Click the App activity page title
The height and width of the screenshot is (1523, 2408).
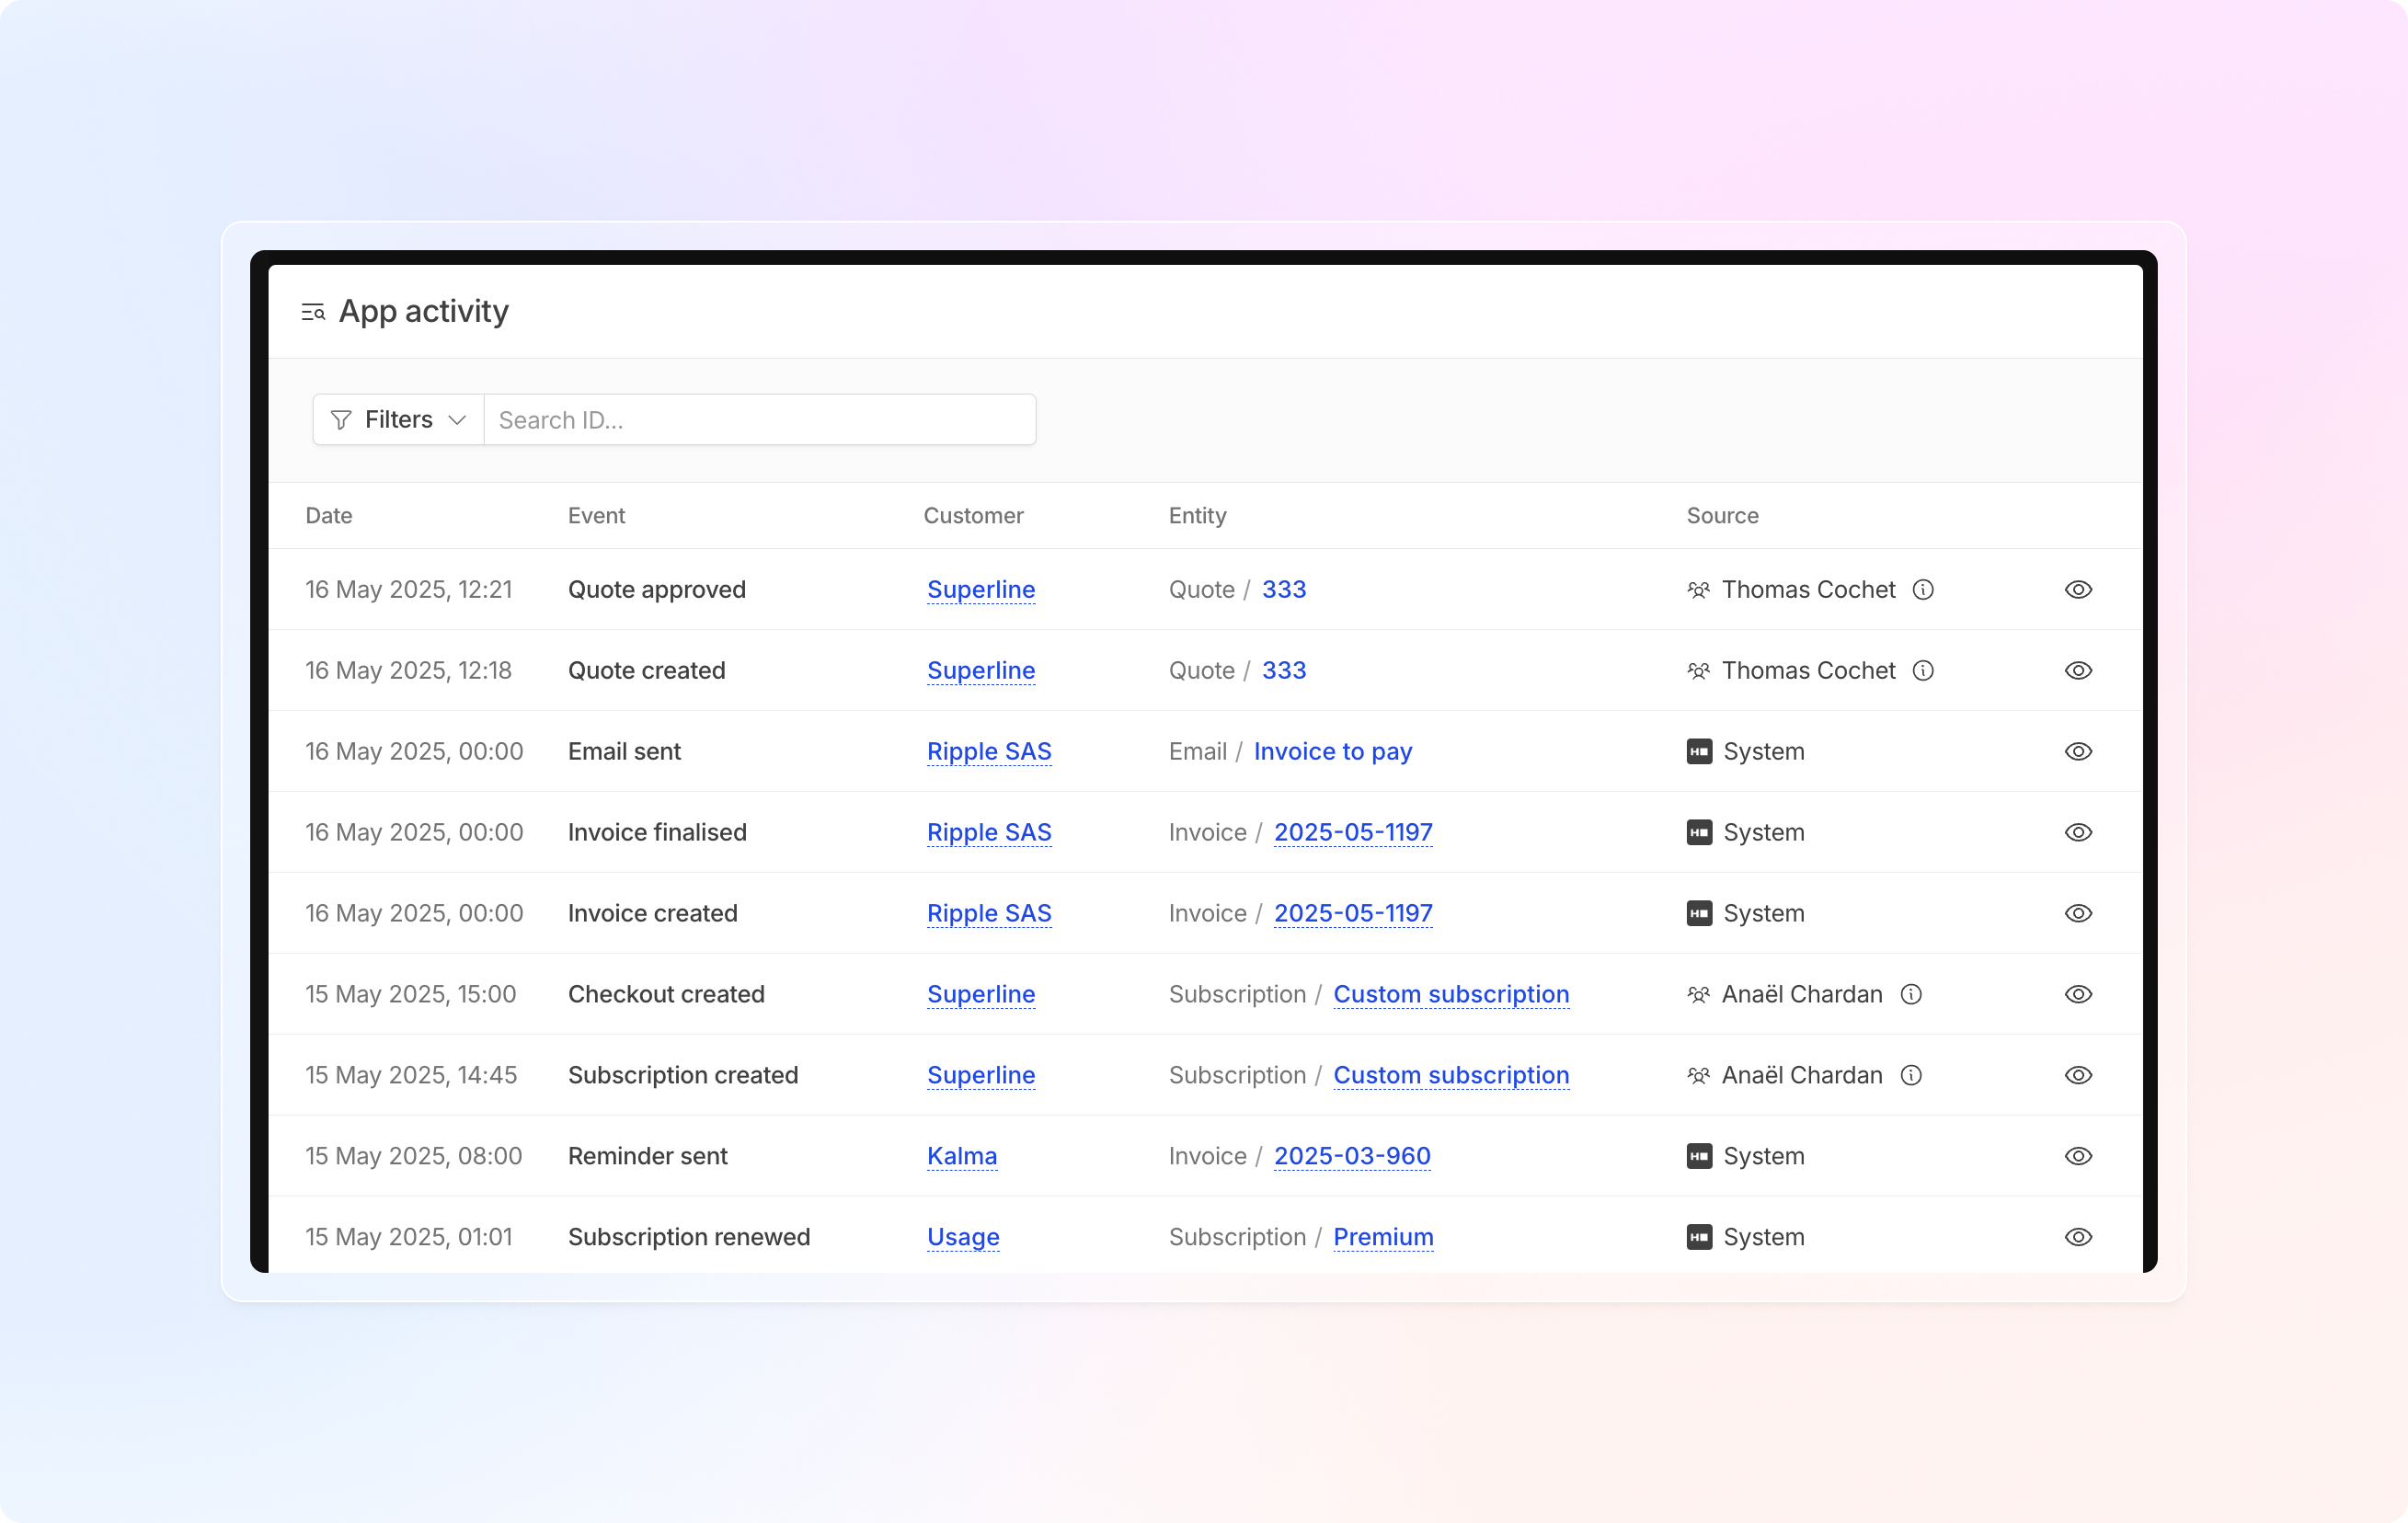click(x=424, y=312)
